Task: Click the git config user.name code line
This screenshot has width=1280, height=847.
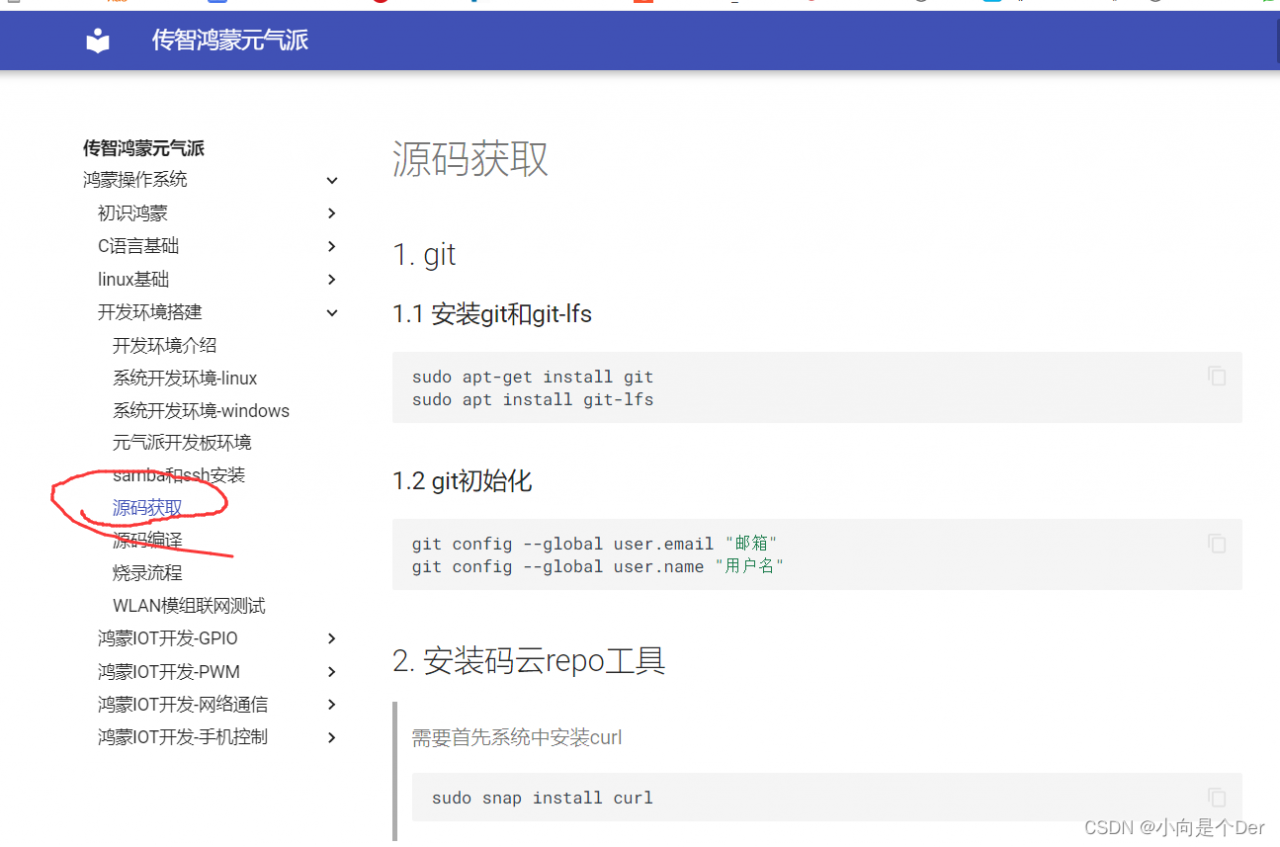Action: [598, 566]
